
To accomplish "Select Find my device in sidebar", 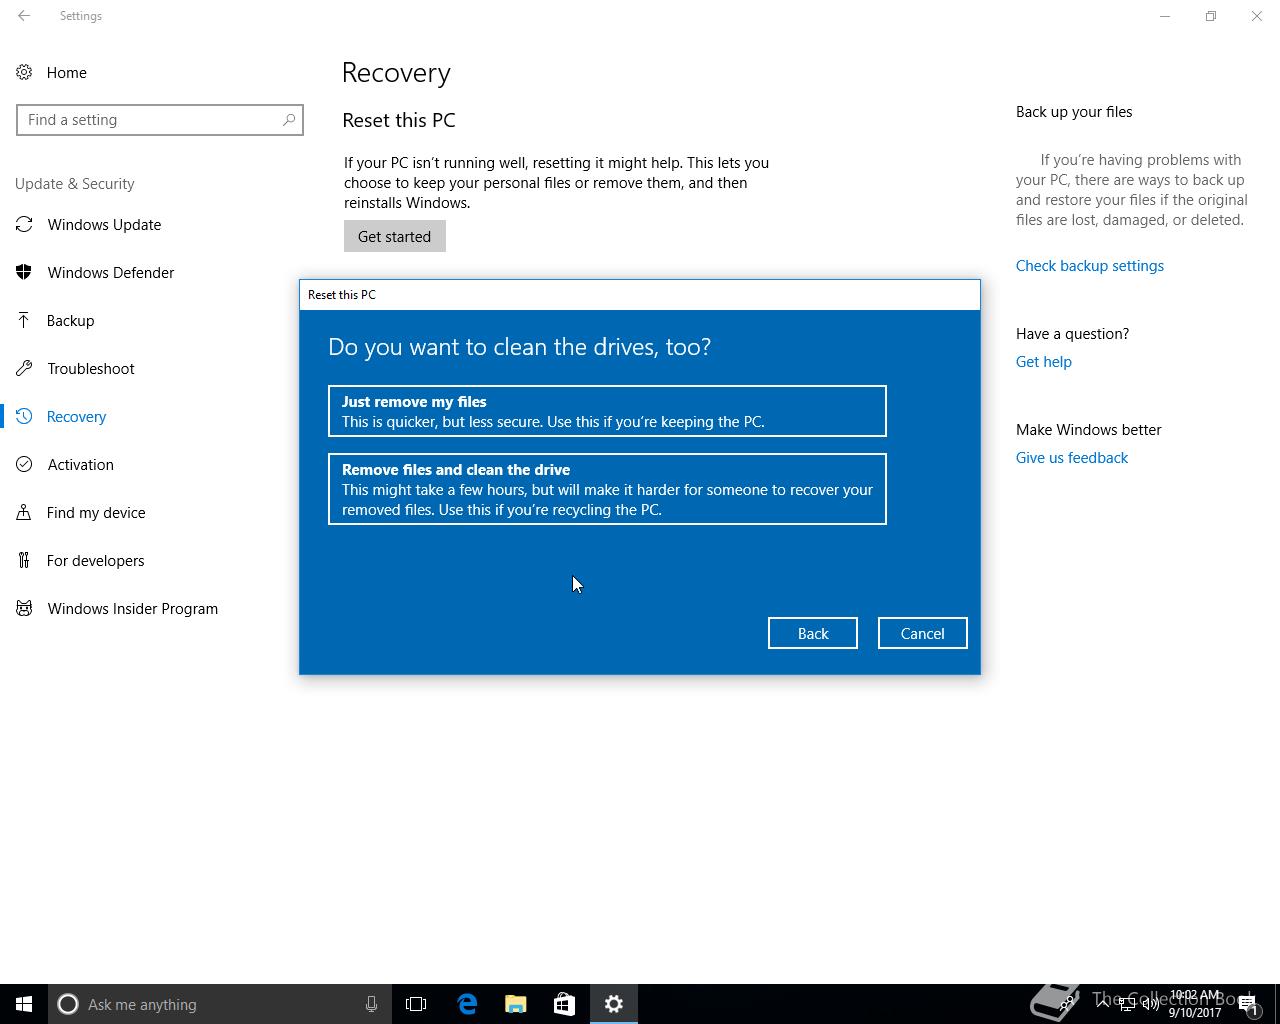I will pyautogui.click(x=96, y=512).
